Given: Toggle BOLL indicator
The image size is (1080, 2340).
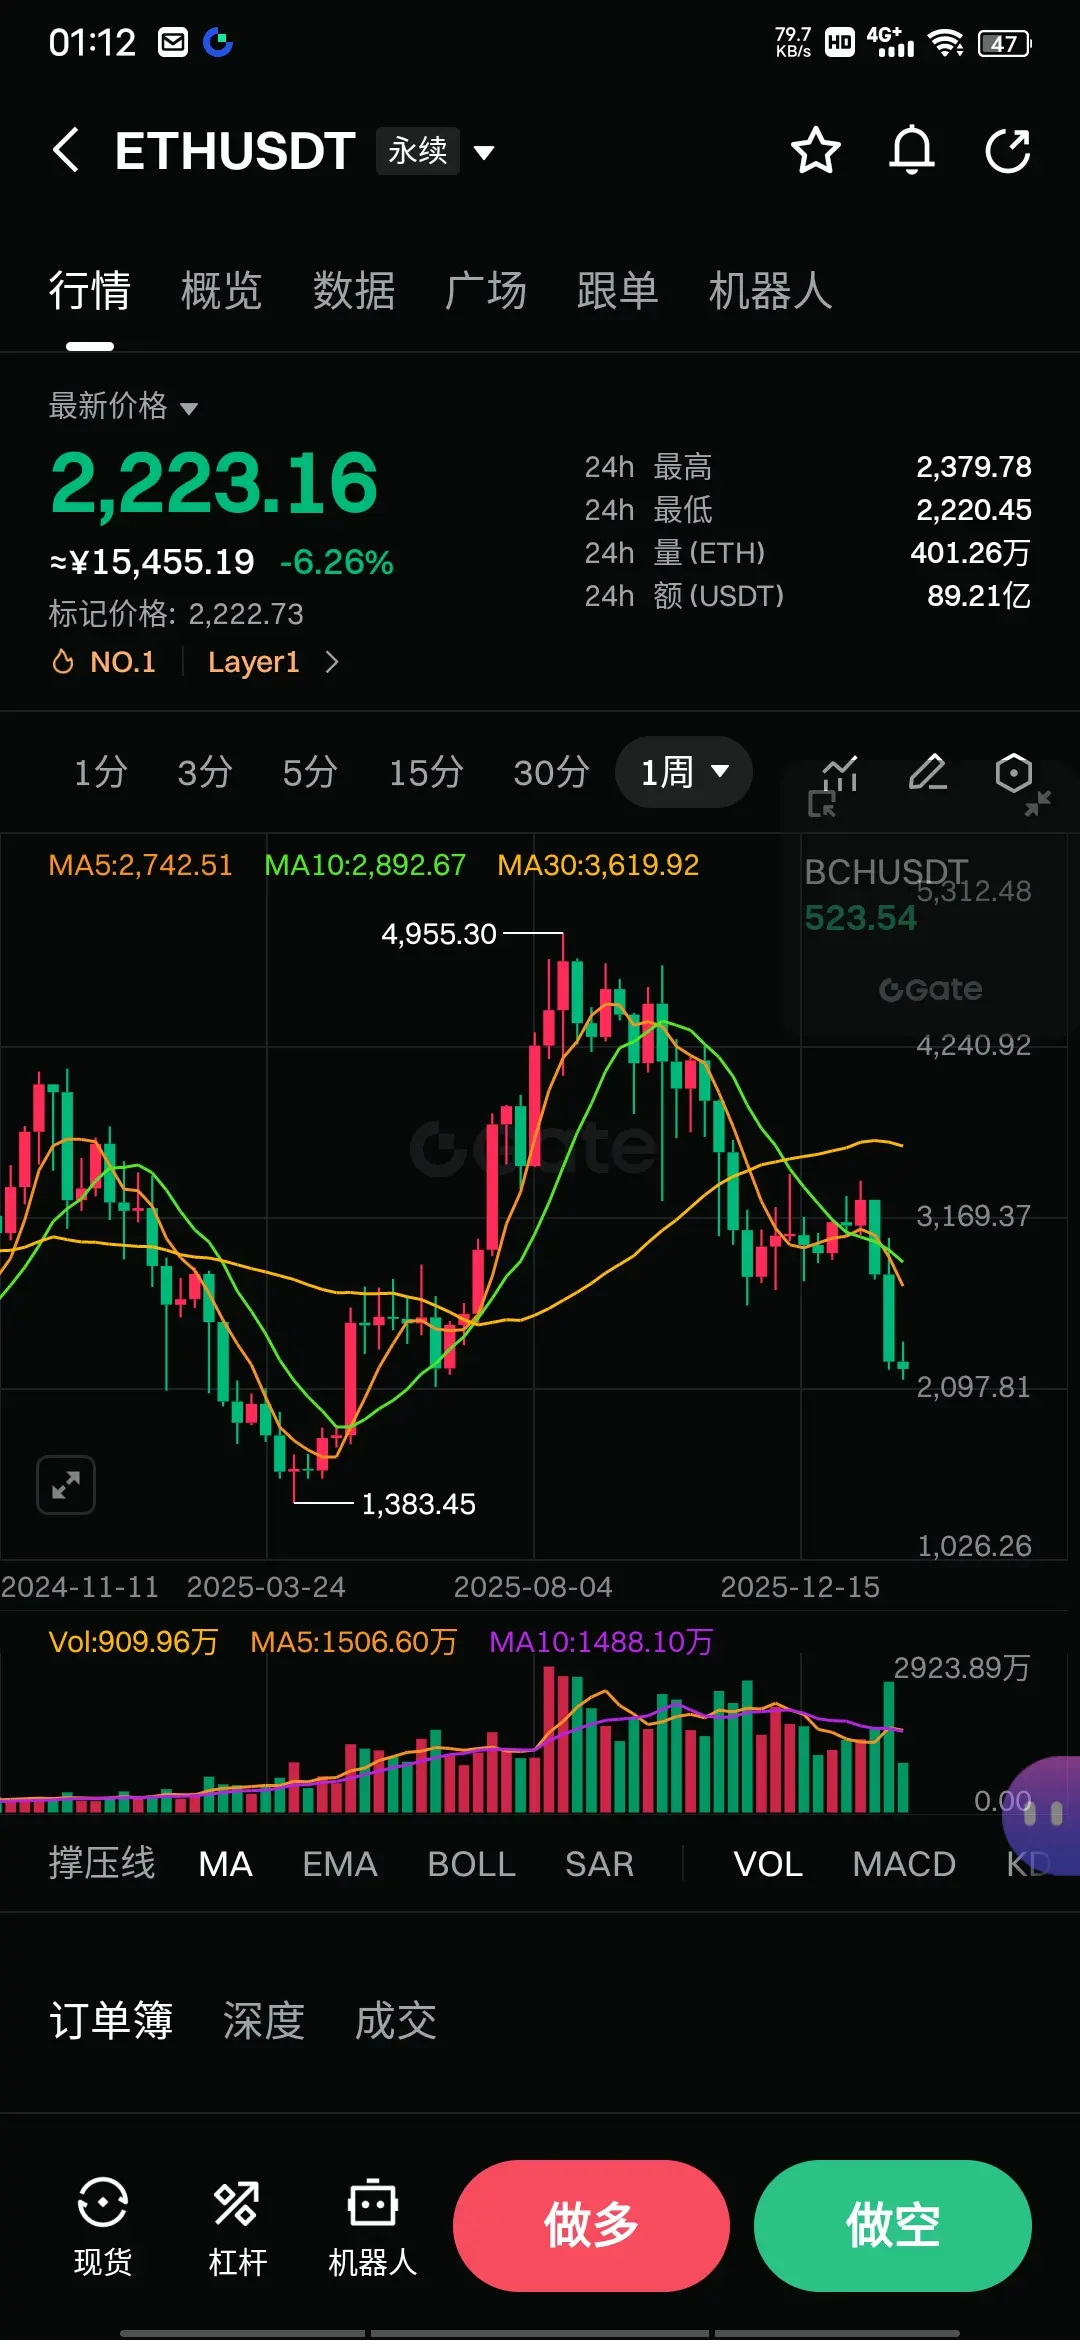Looking at the screenshot, I should [x=471, y=1864].
